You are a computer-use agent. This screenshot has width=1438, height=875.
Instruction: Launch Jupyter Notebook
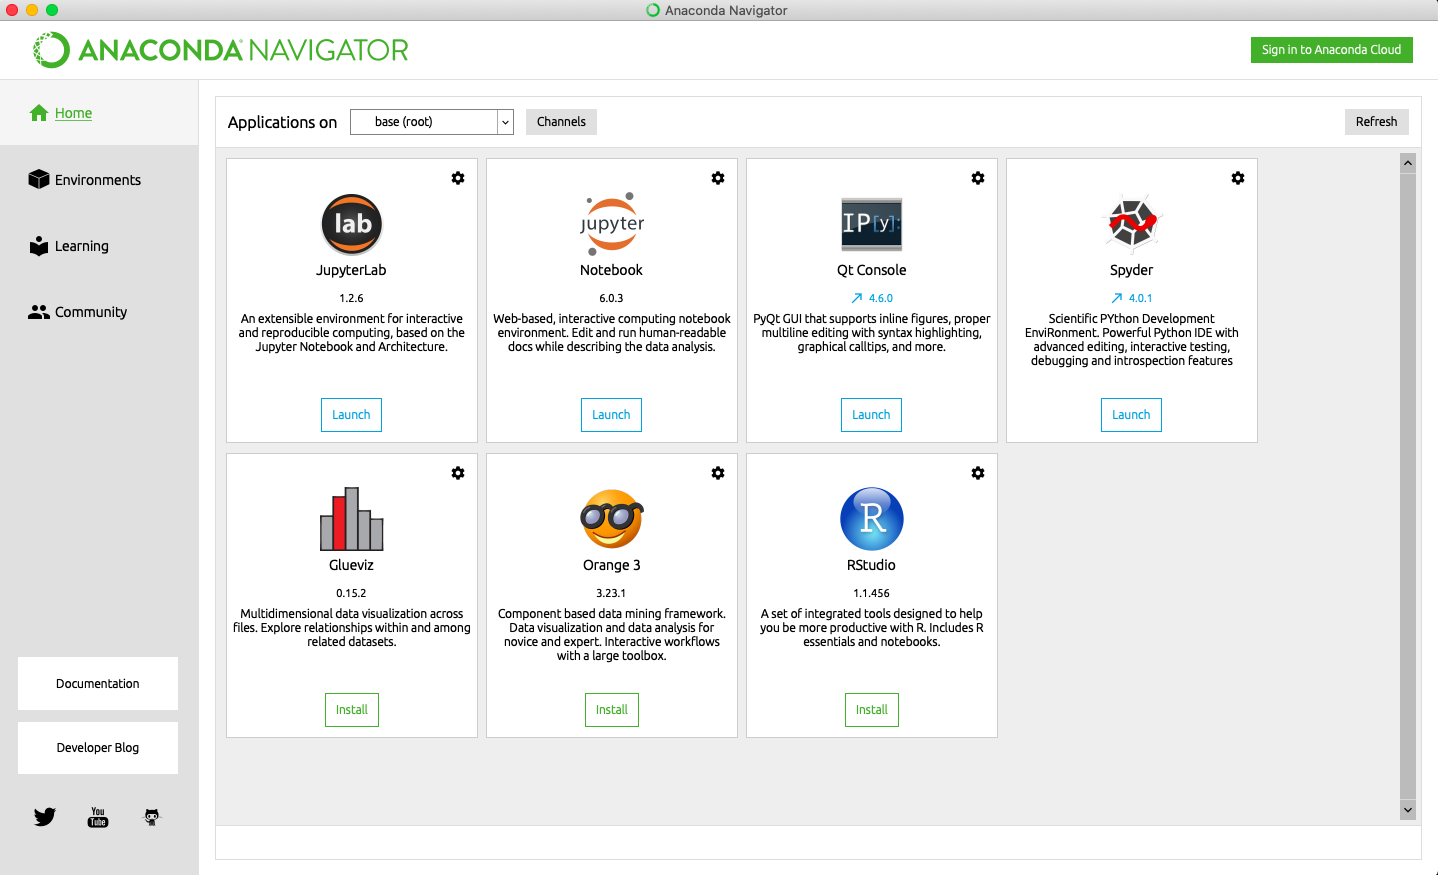point(611,415)
